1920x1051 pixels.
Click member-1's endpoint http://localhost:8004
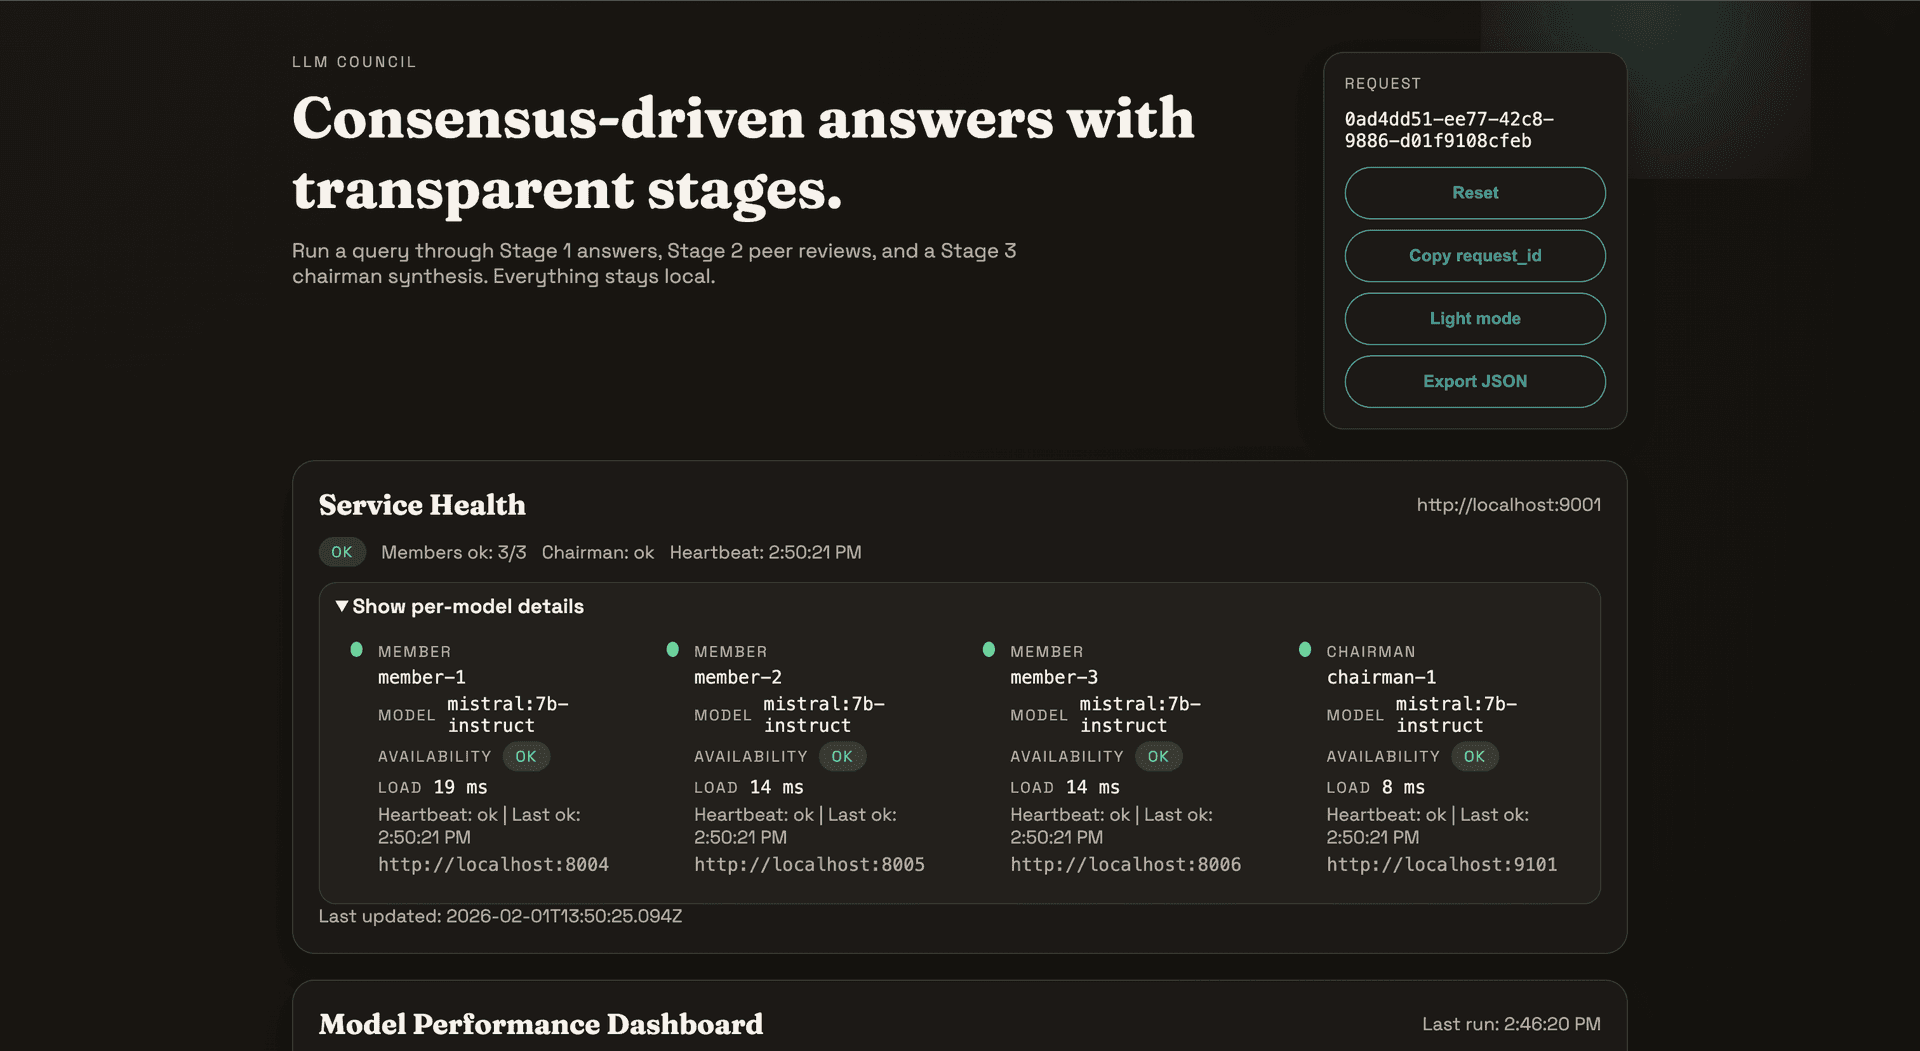(493, 864)
